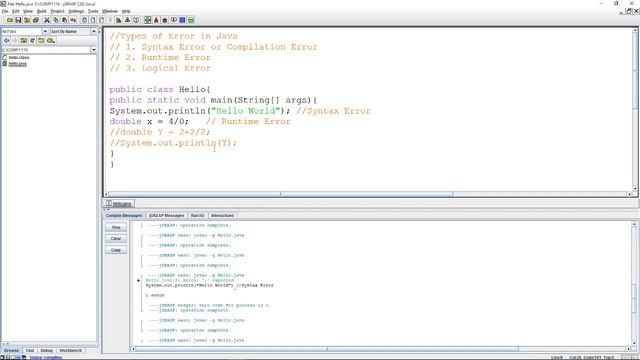Click the refresh icon in browser panel

[x=32, y=40]
